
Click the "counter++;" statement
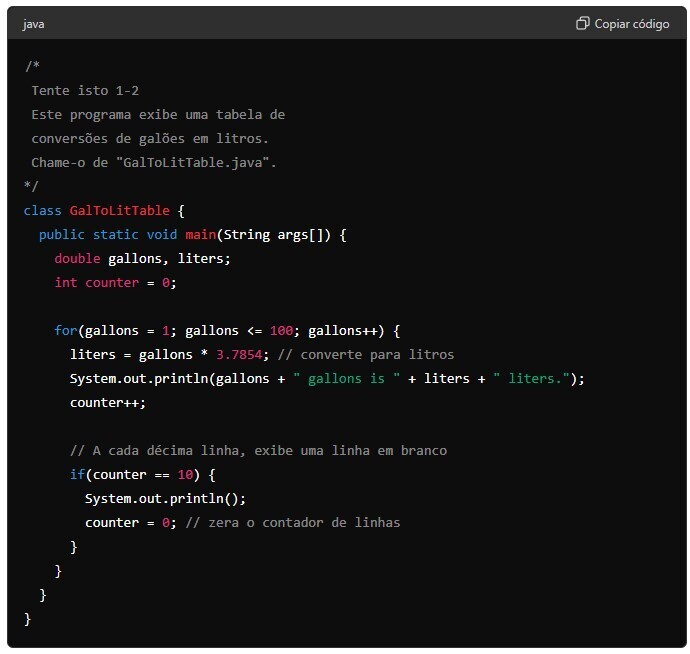click(108, 403)
